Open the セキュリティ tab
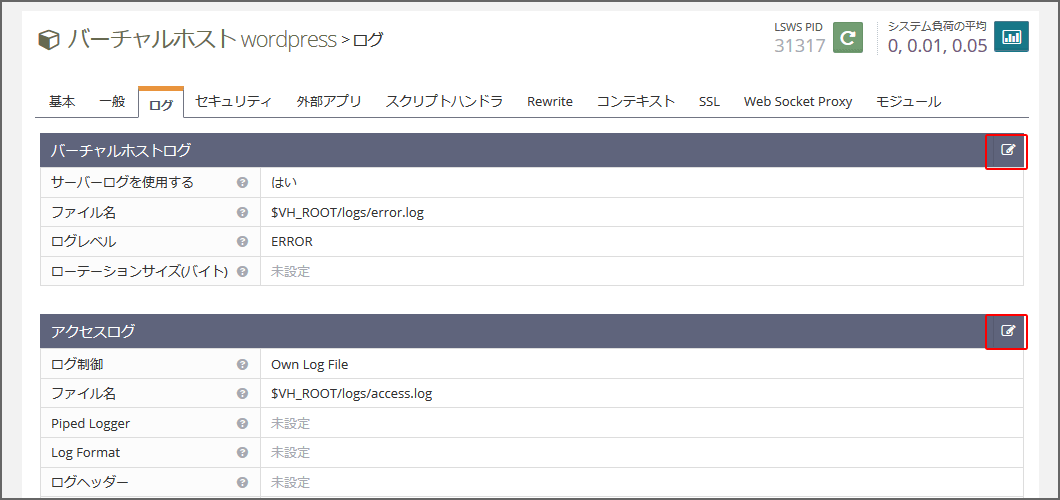Screen dimensions: 1060x500 coord(233,102)
